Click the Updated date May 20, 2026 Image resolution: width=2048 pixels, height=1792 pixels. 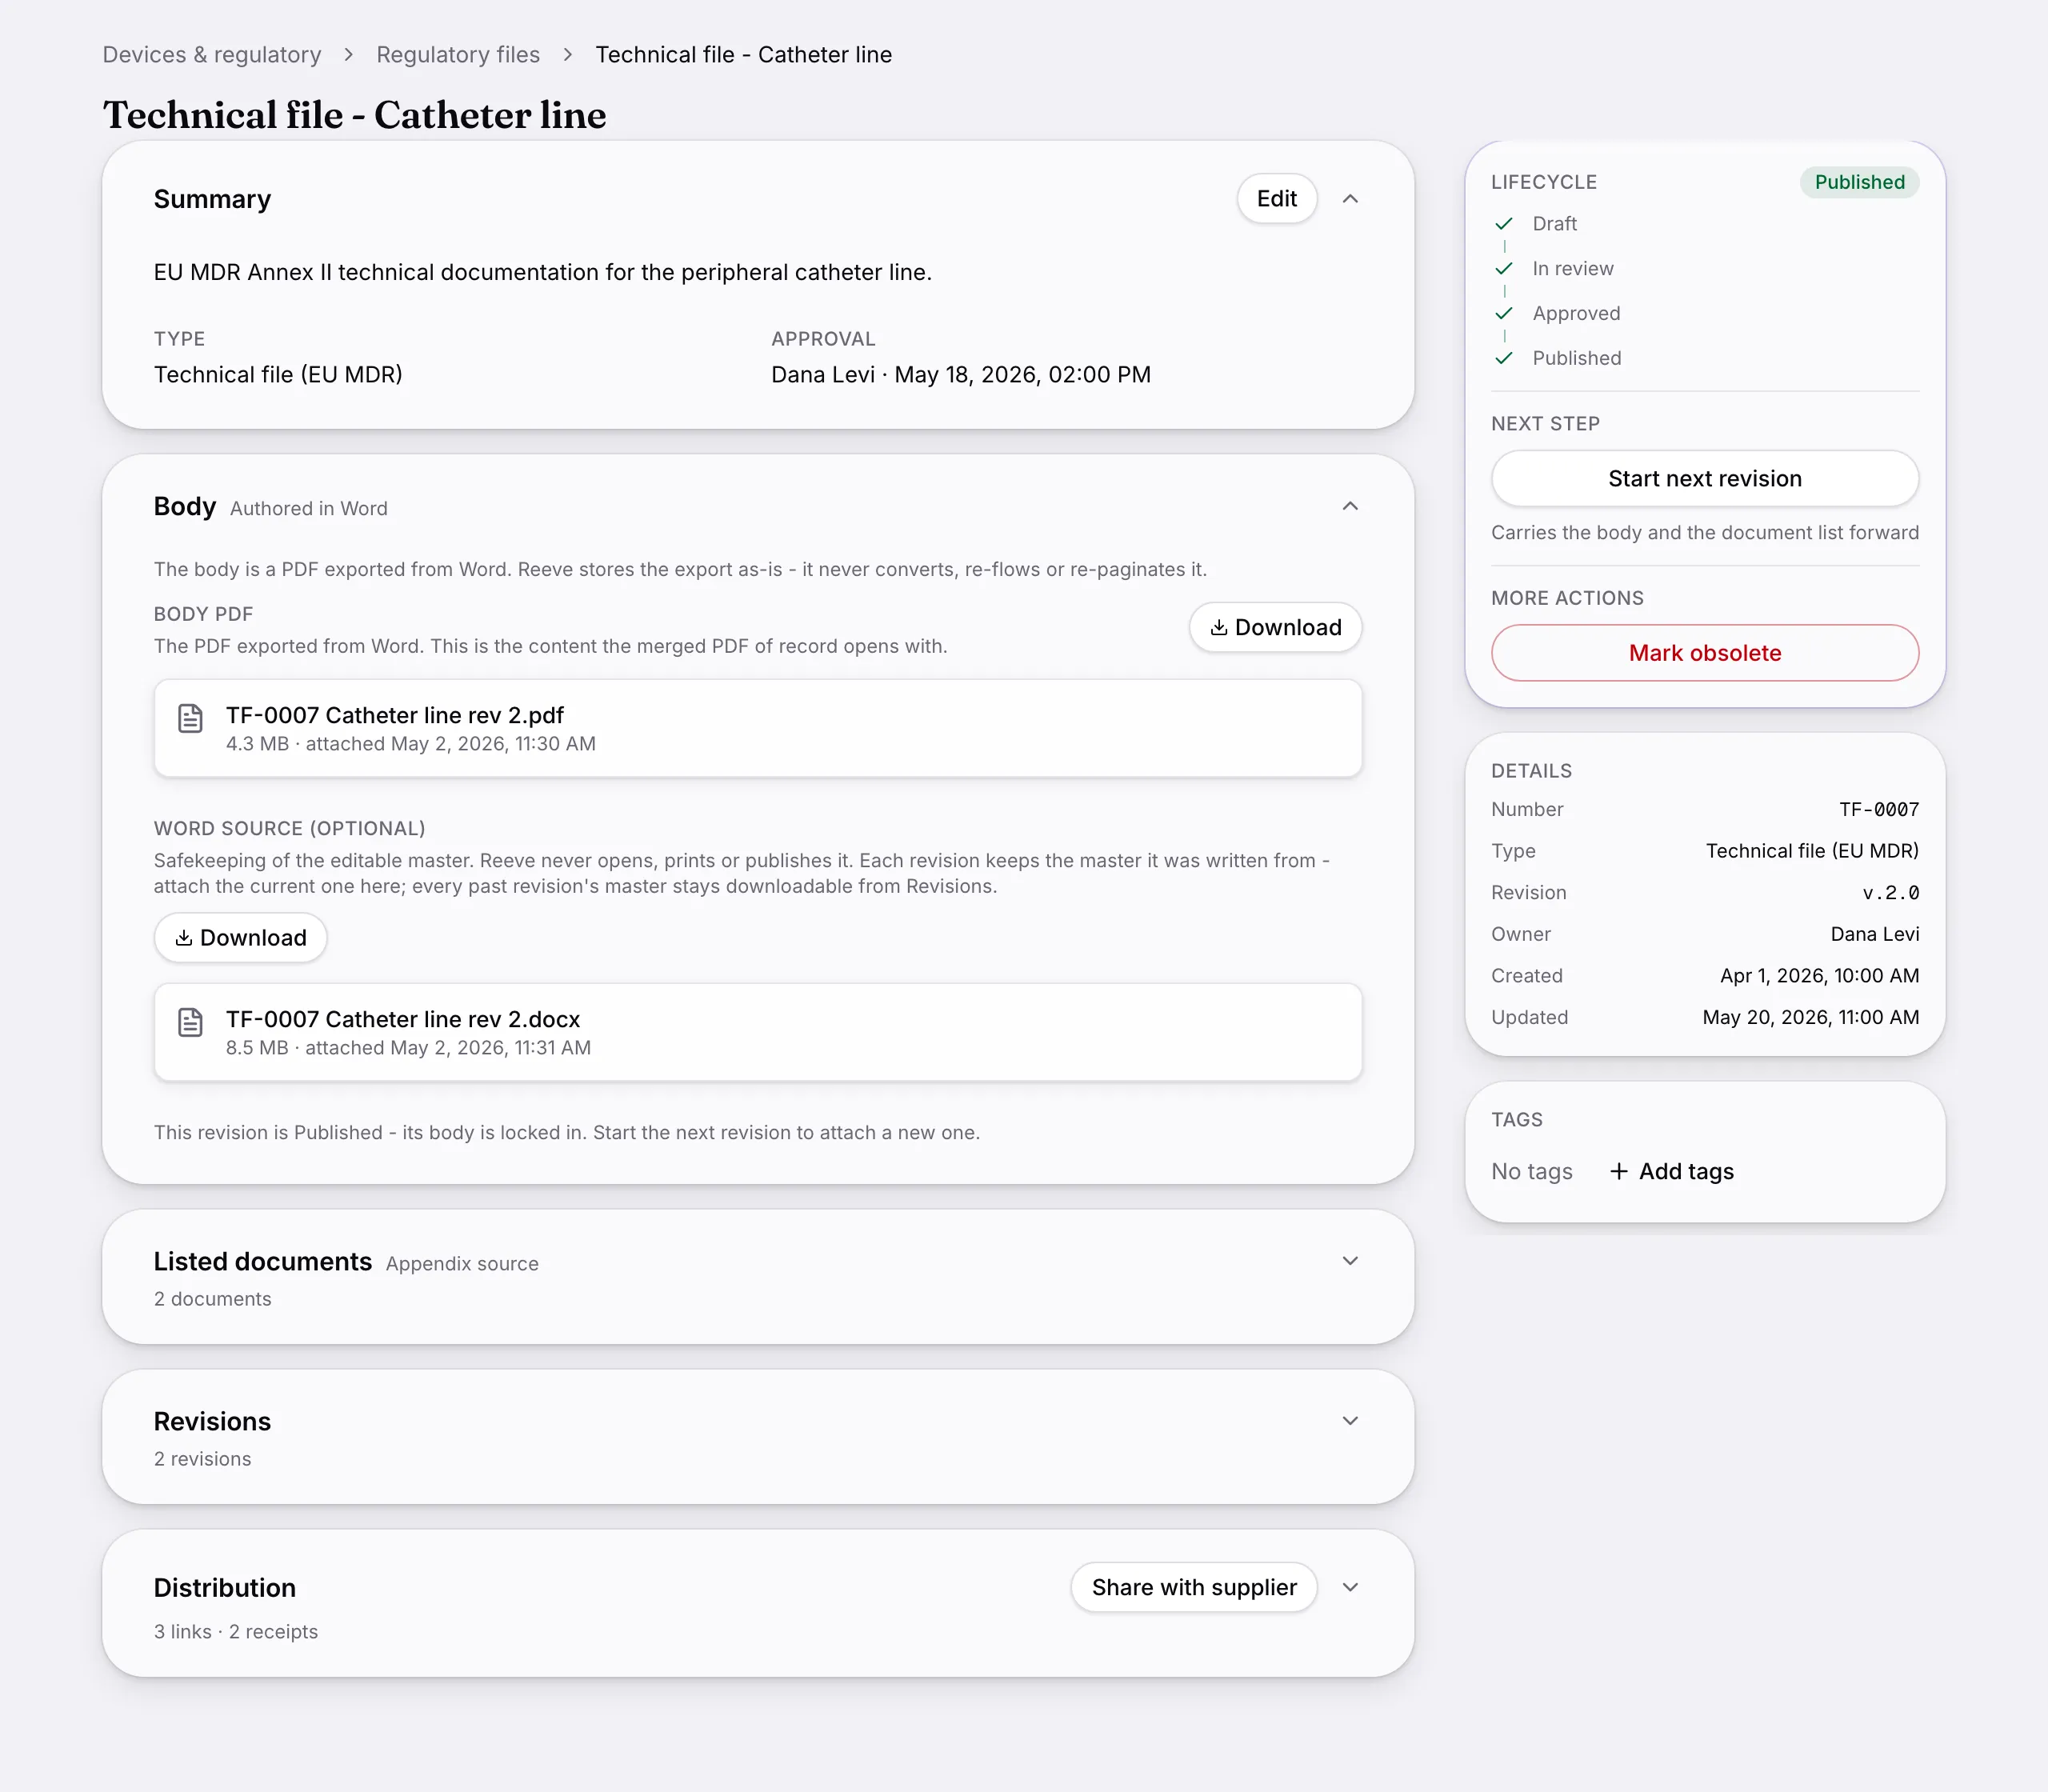coord(1811,1017)
